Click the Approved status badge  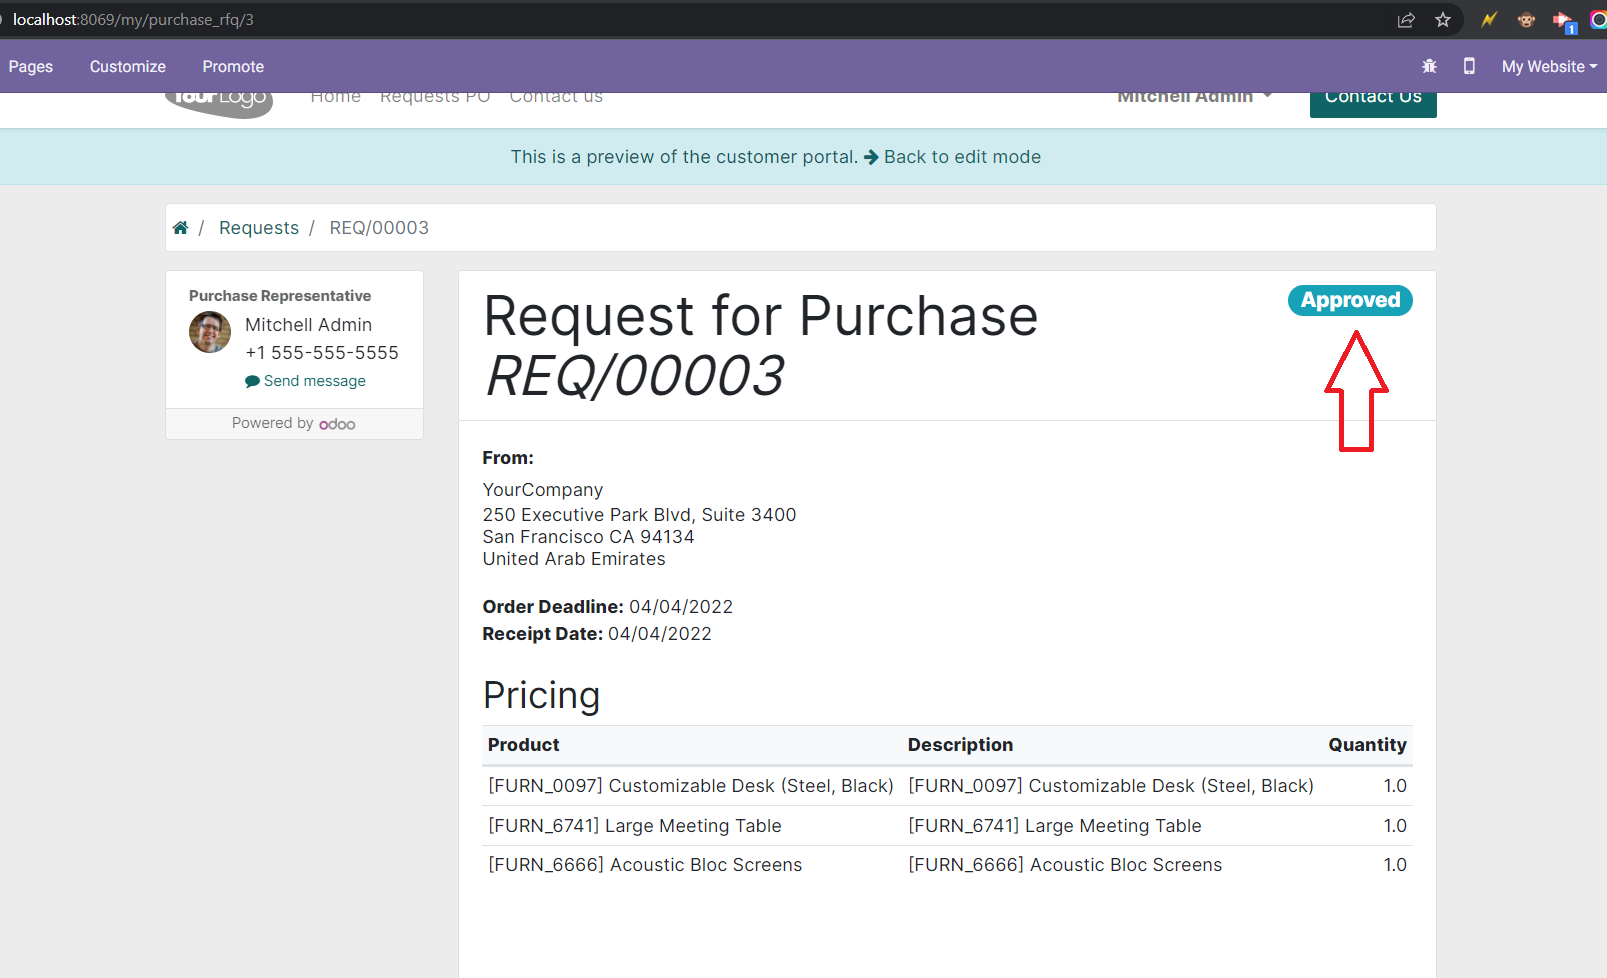[1349, 300]
